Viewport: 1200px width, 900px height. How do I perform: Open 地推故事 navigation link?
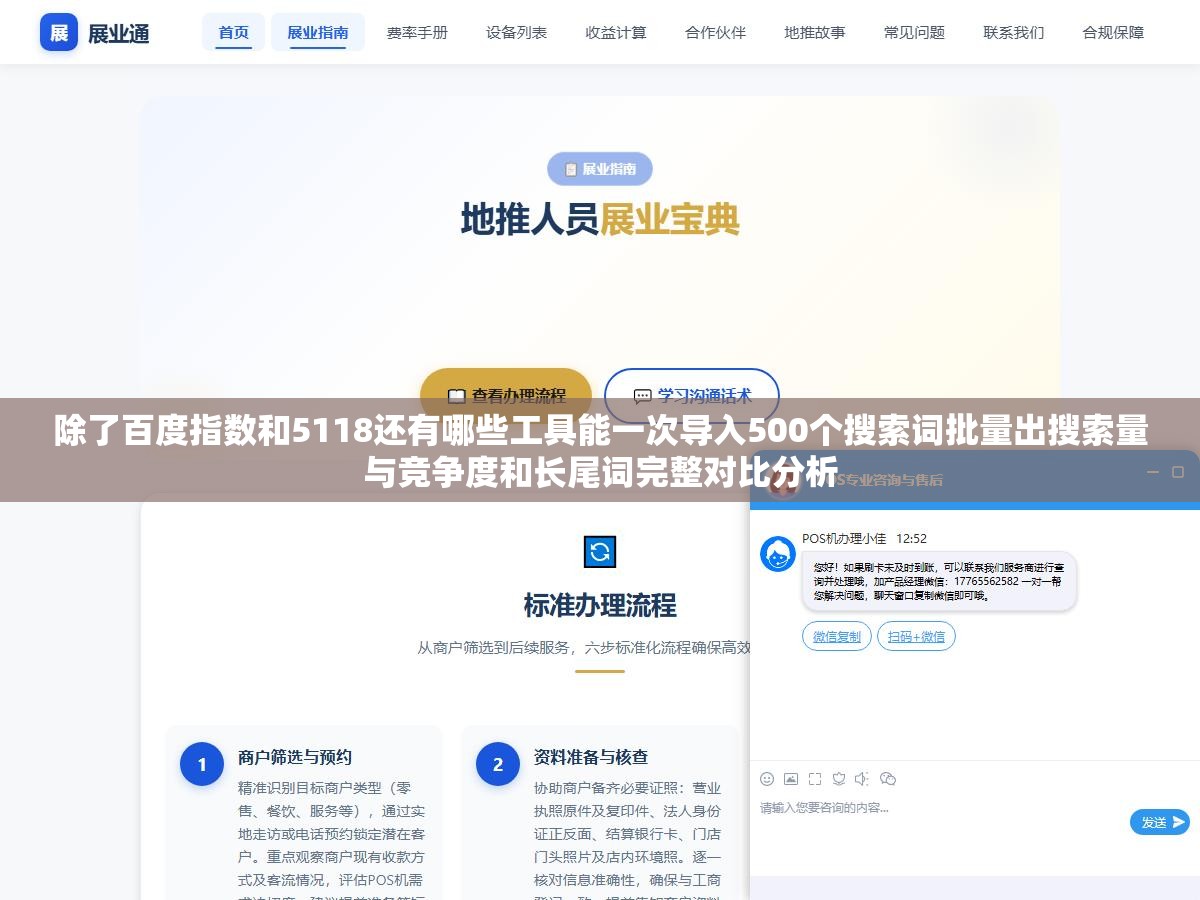pos(815,32)
